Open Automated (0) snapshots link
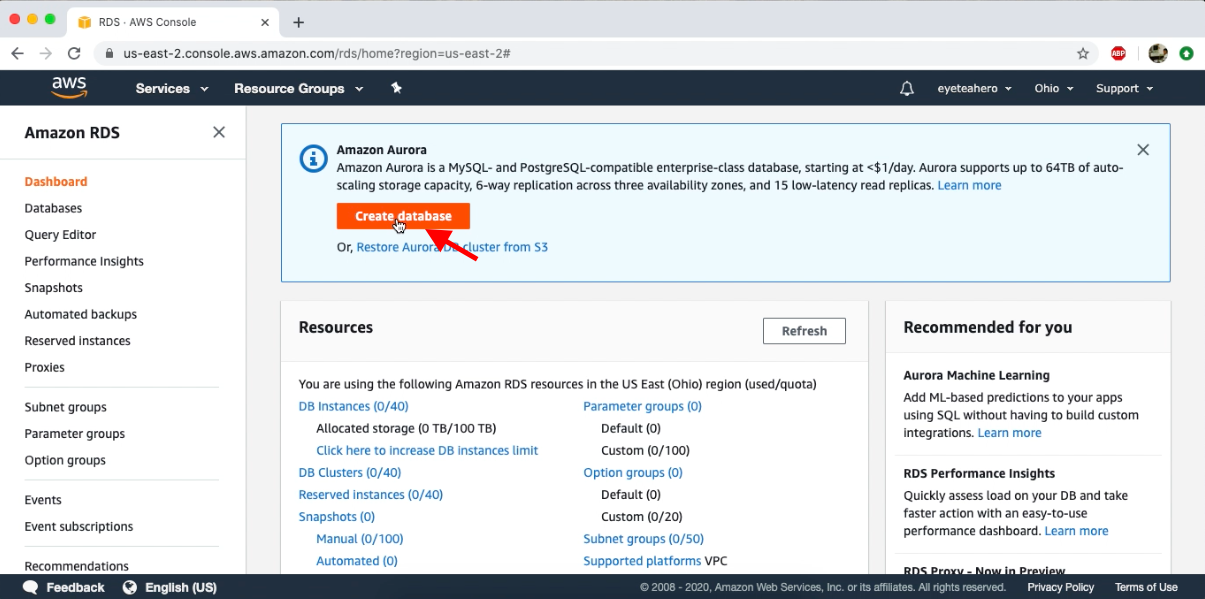The image size is (1205, 599). [357, 561]
